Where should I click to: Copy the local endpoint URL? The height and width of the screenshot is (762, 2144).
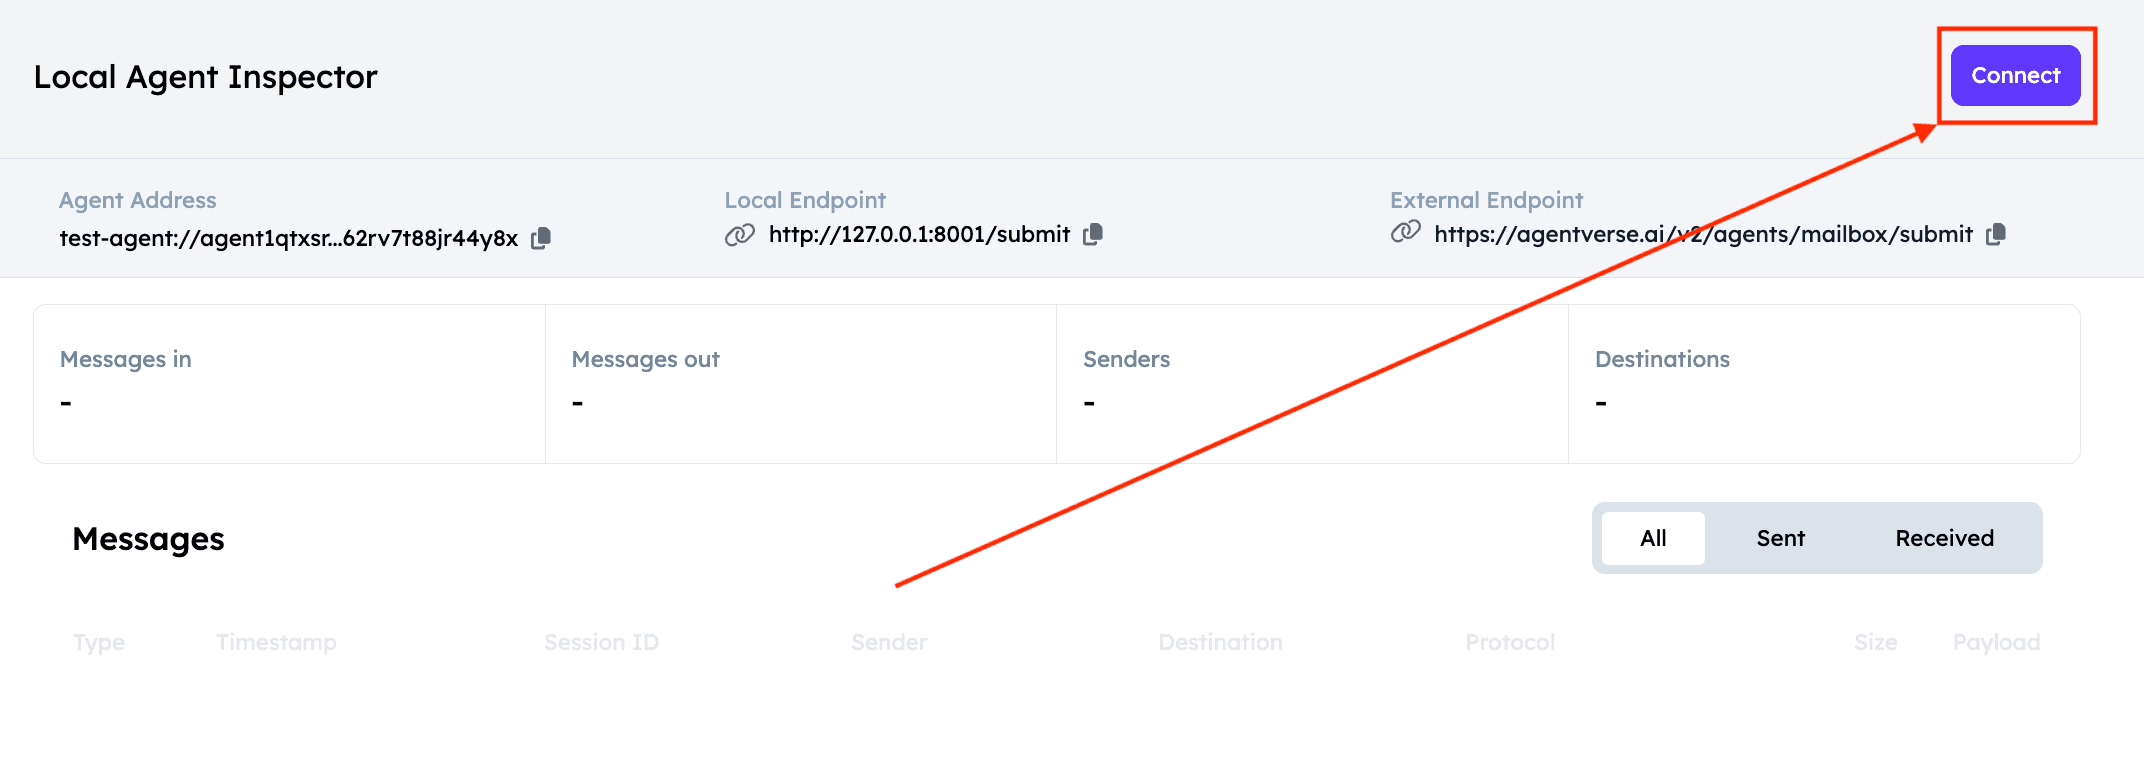click(1093, 234)
